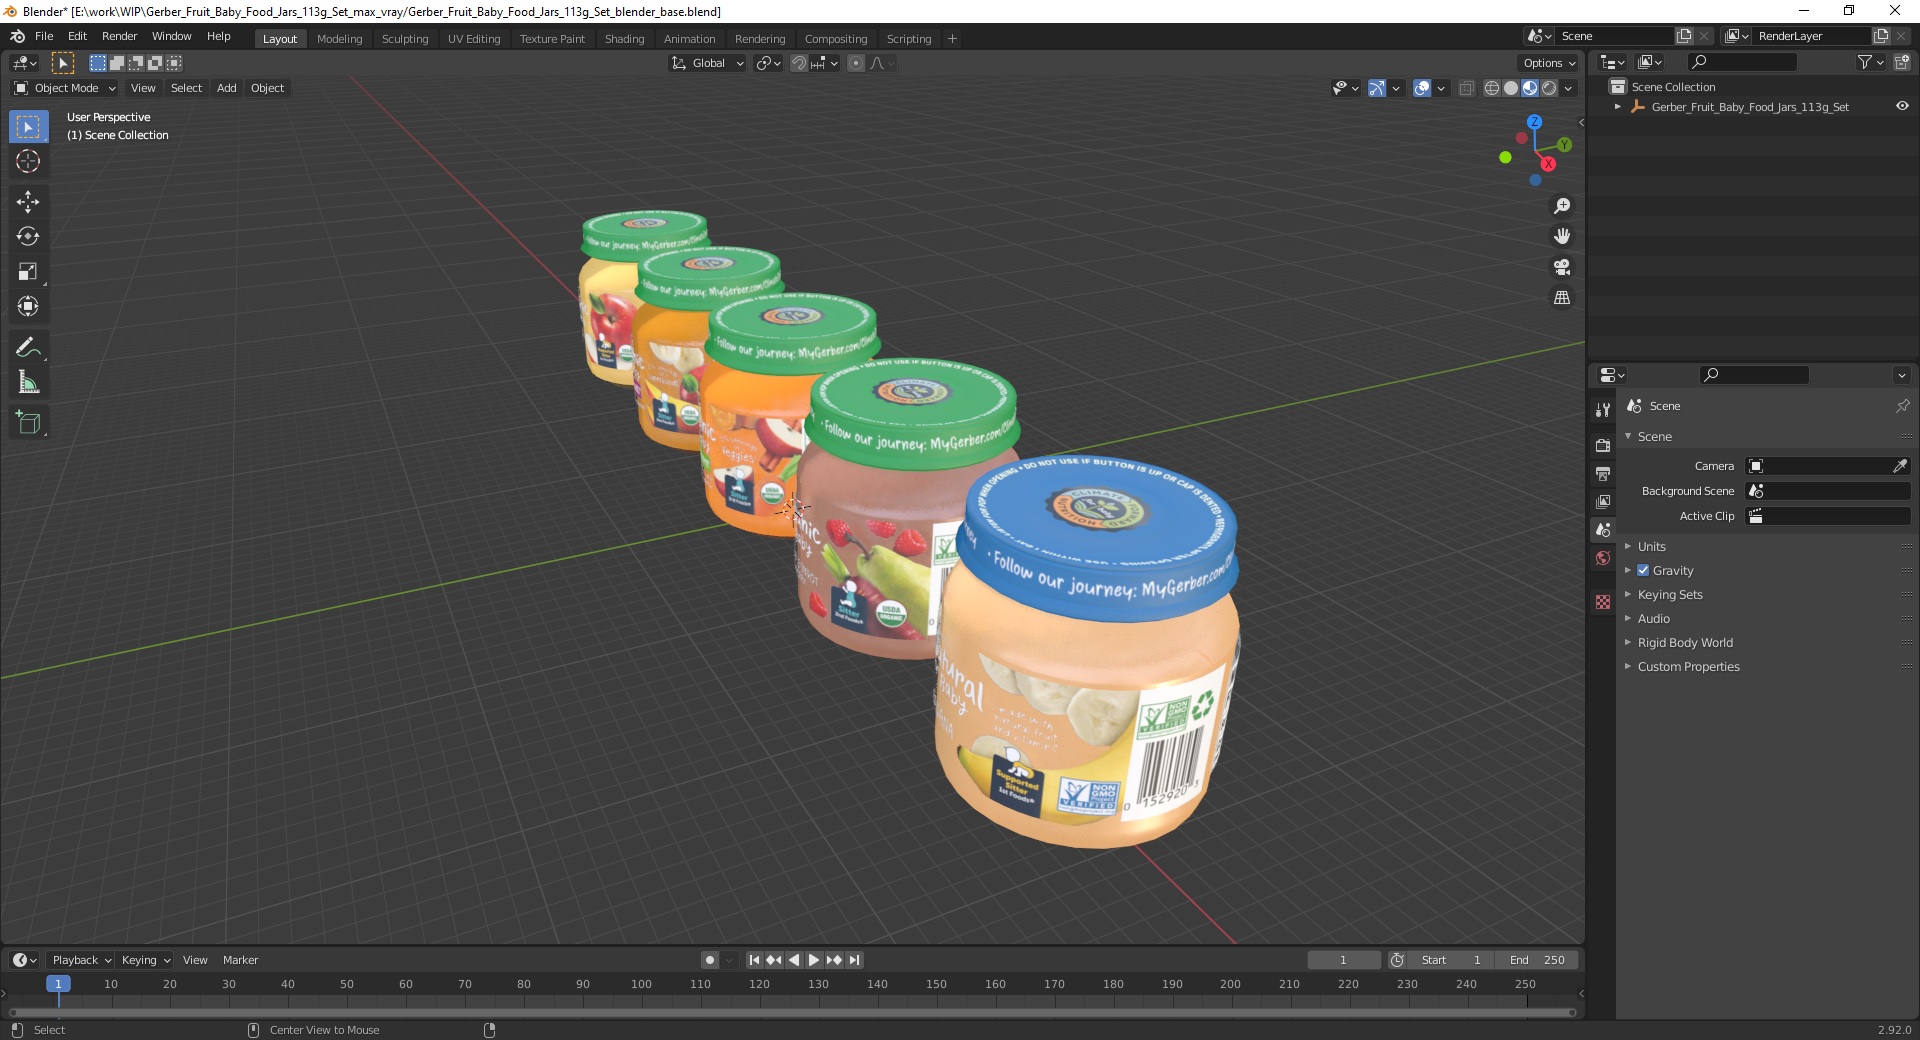
Task: Click the timeline playhead at frame 1
Action: point(58,984)
